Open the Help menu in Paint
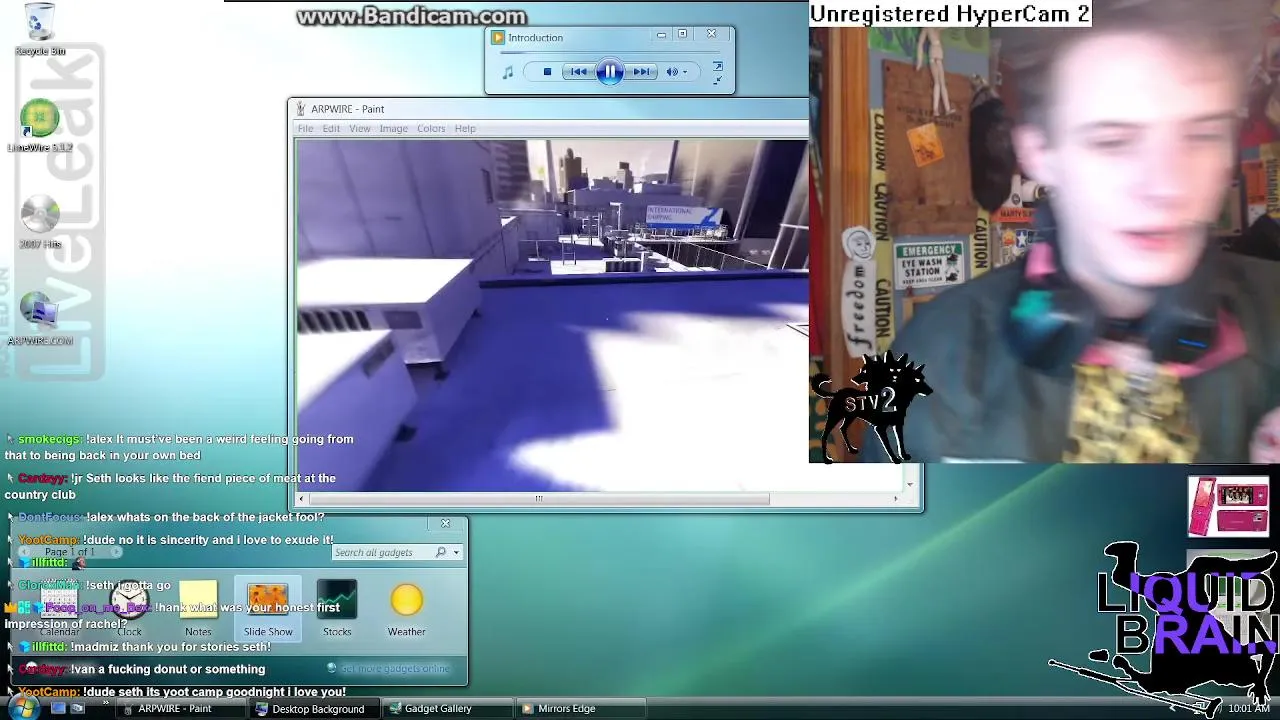Image resolution: width=1280 pixels, height=720 pixels. coord(465,128)
